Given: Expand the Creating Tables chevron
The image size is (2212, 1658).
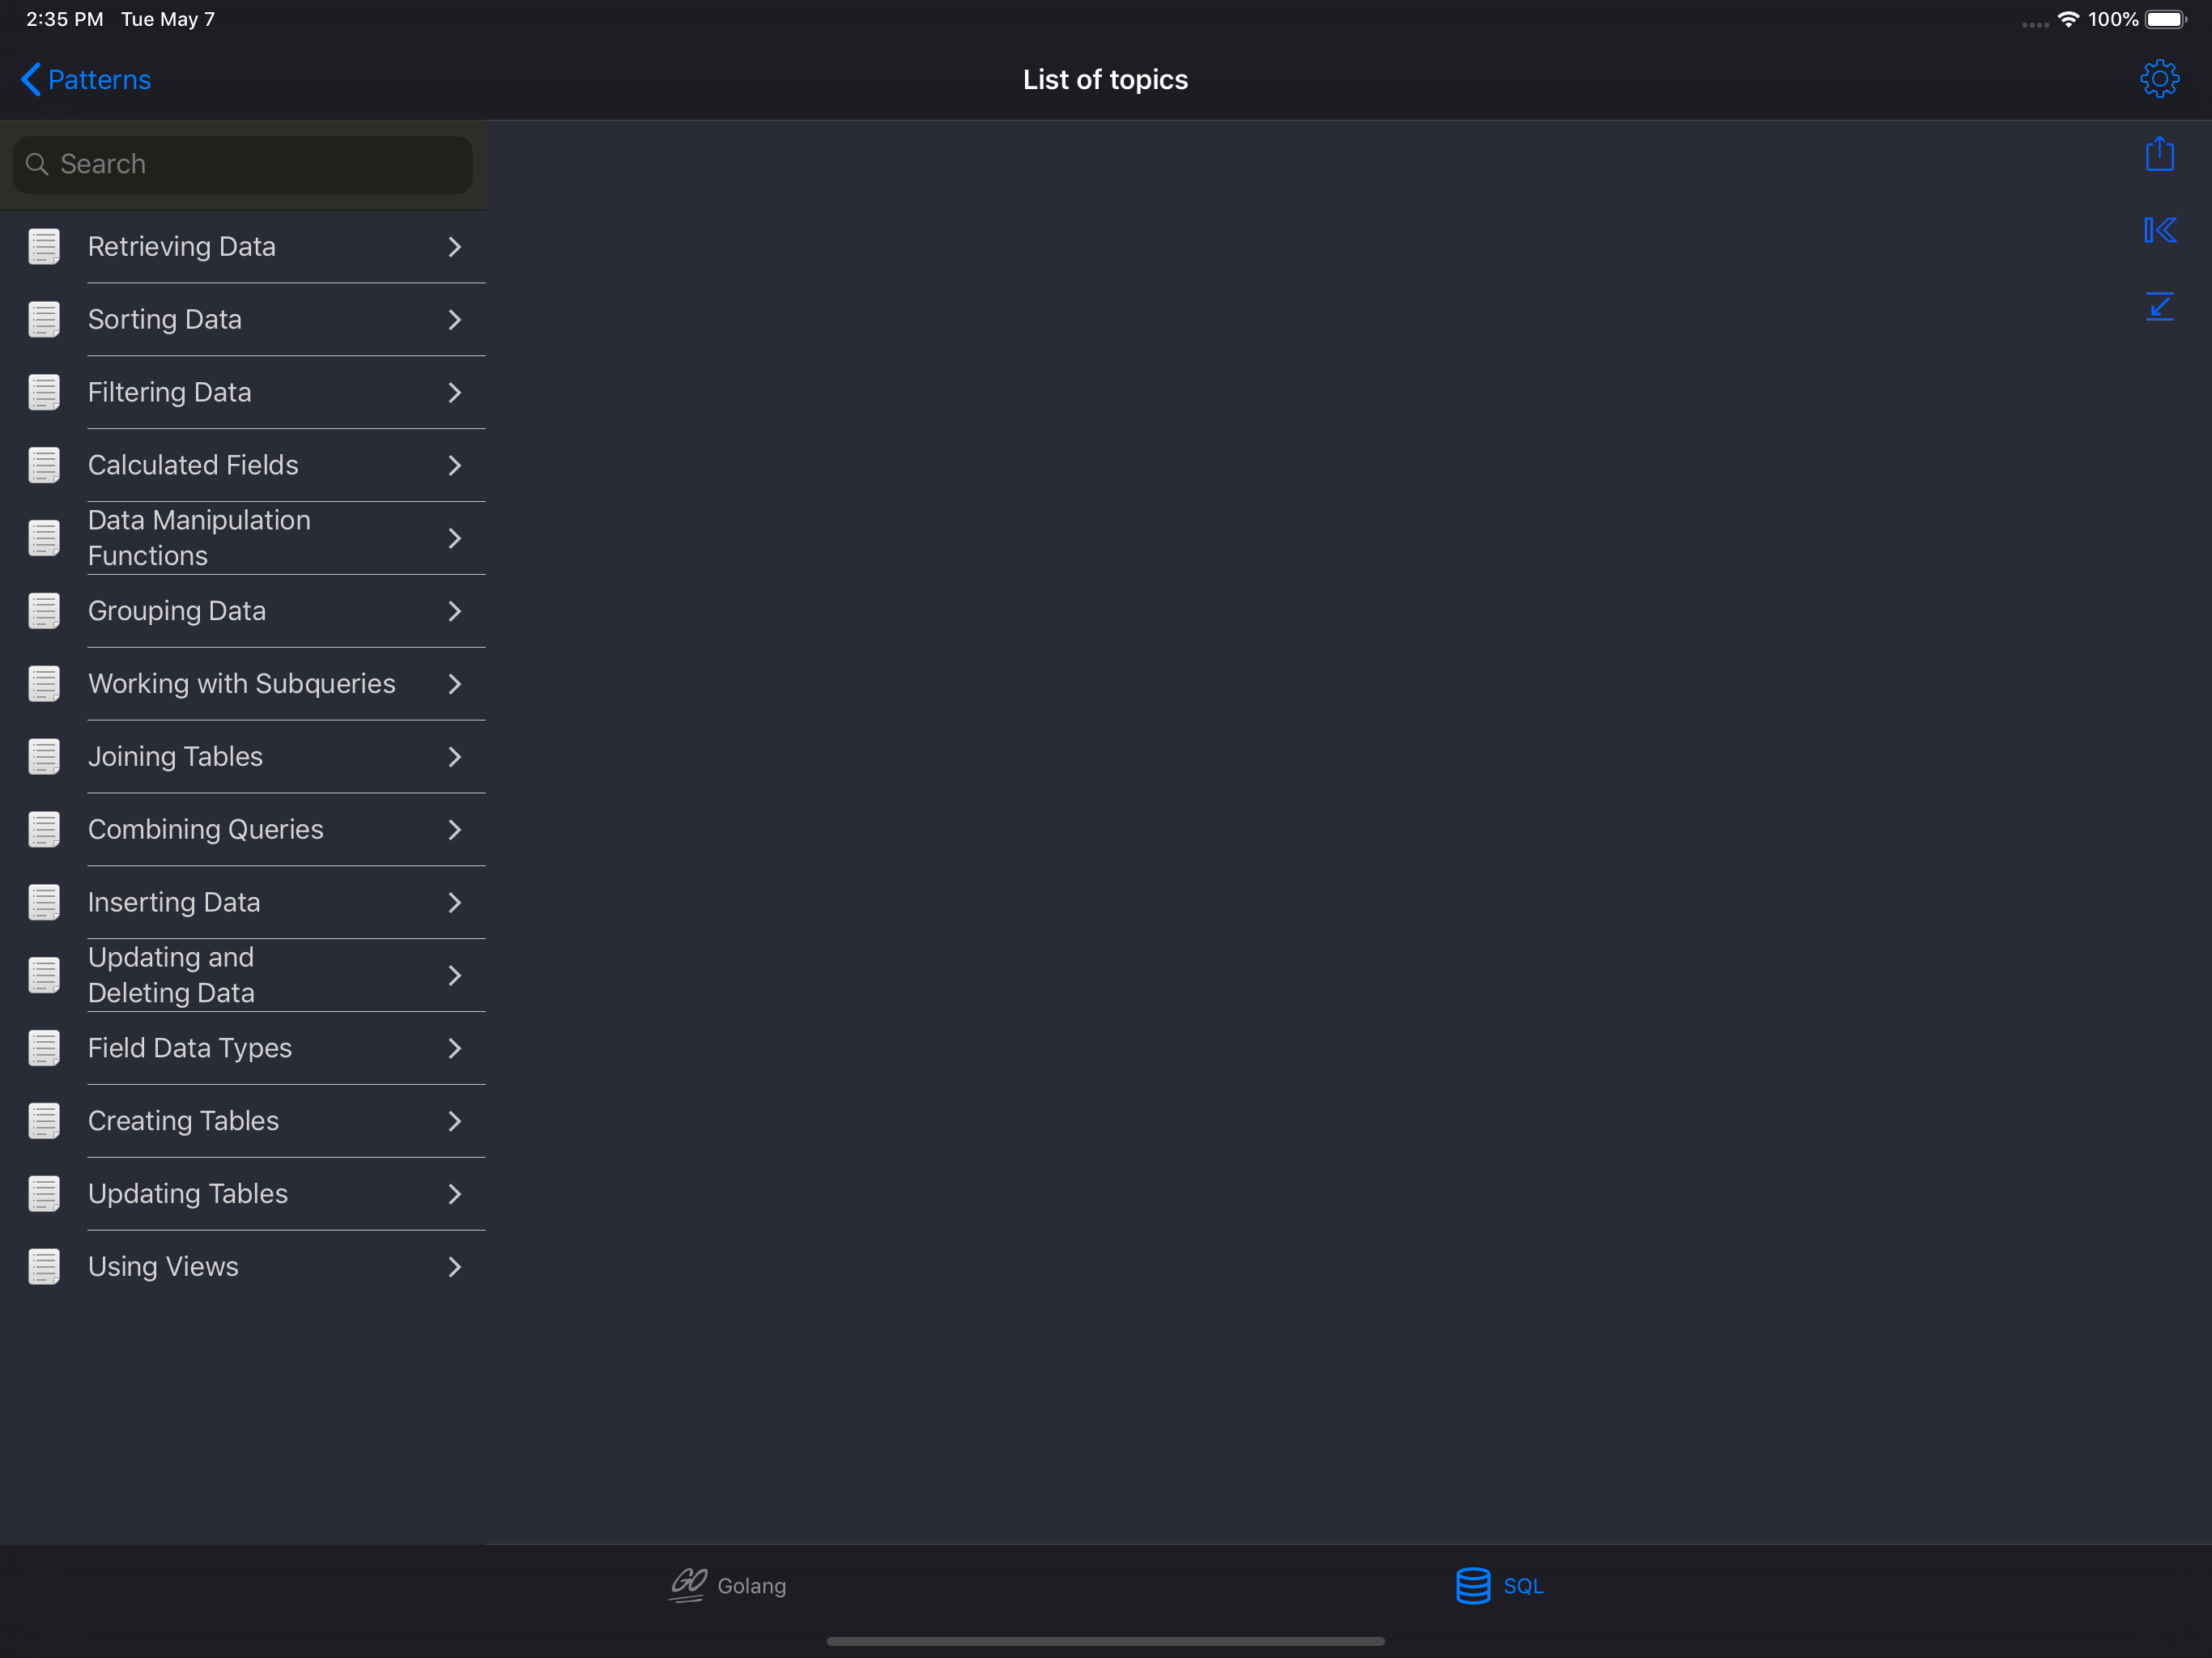Looking at the screenshot, I should pyautogui.click(x=454, y=1121).
